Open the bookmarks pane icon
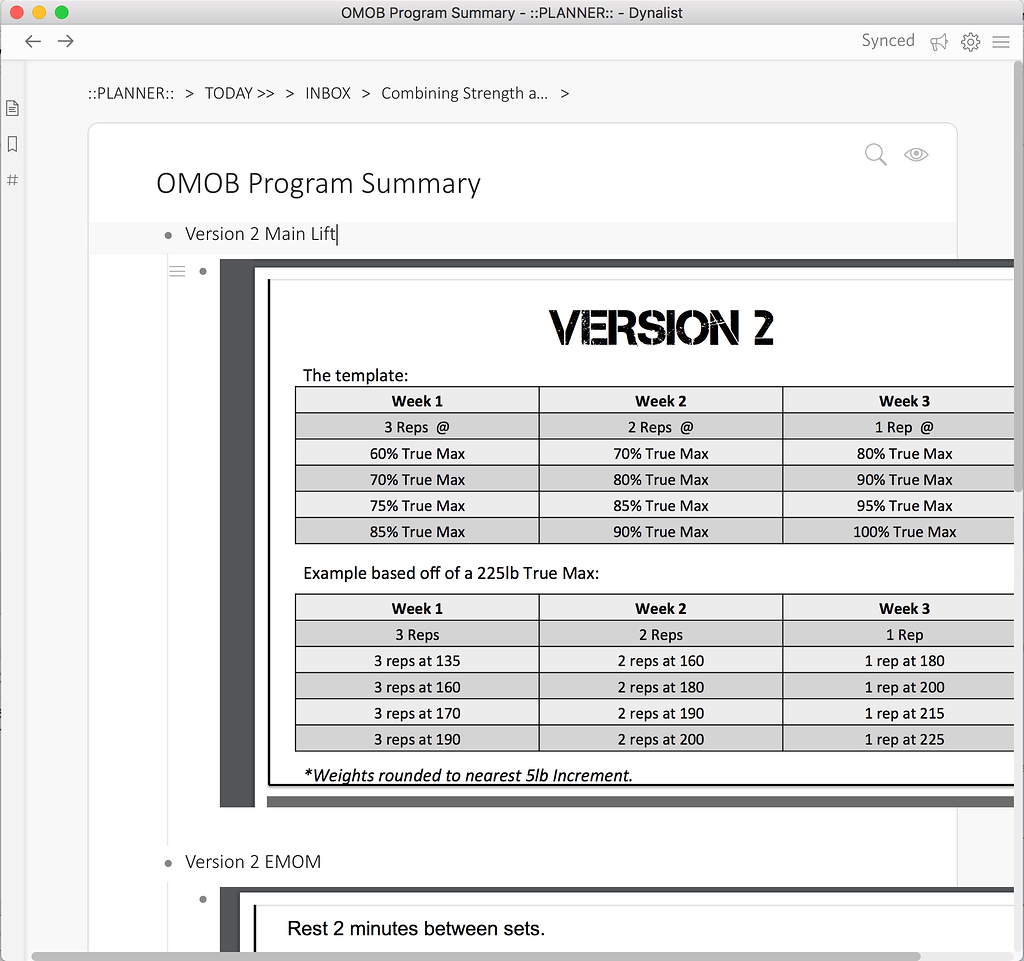 tap(13, 144)
